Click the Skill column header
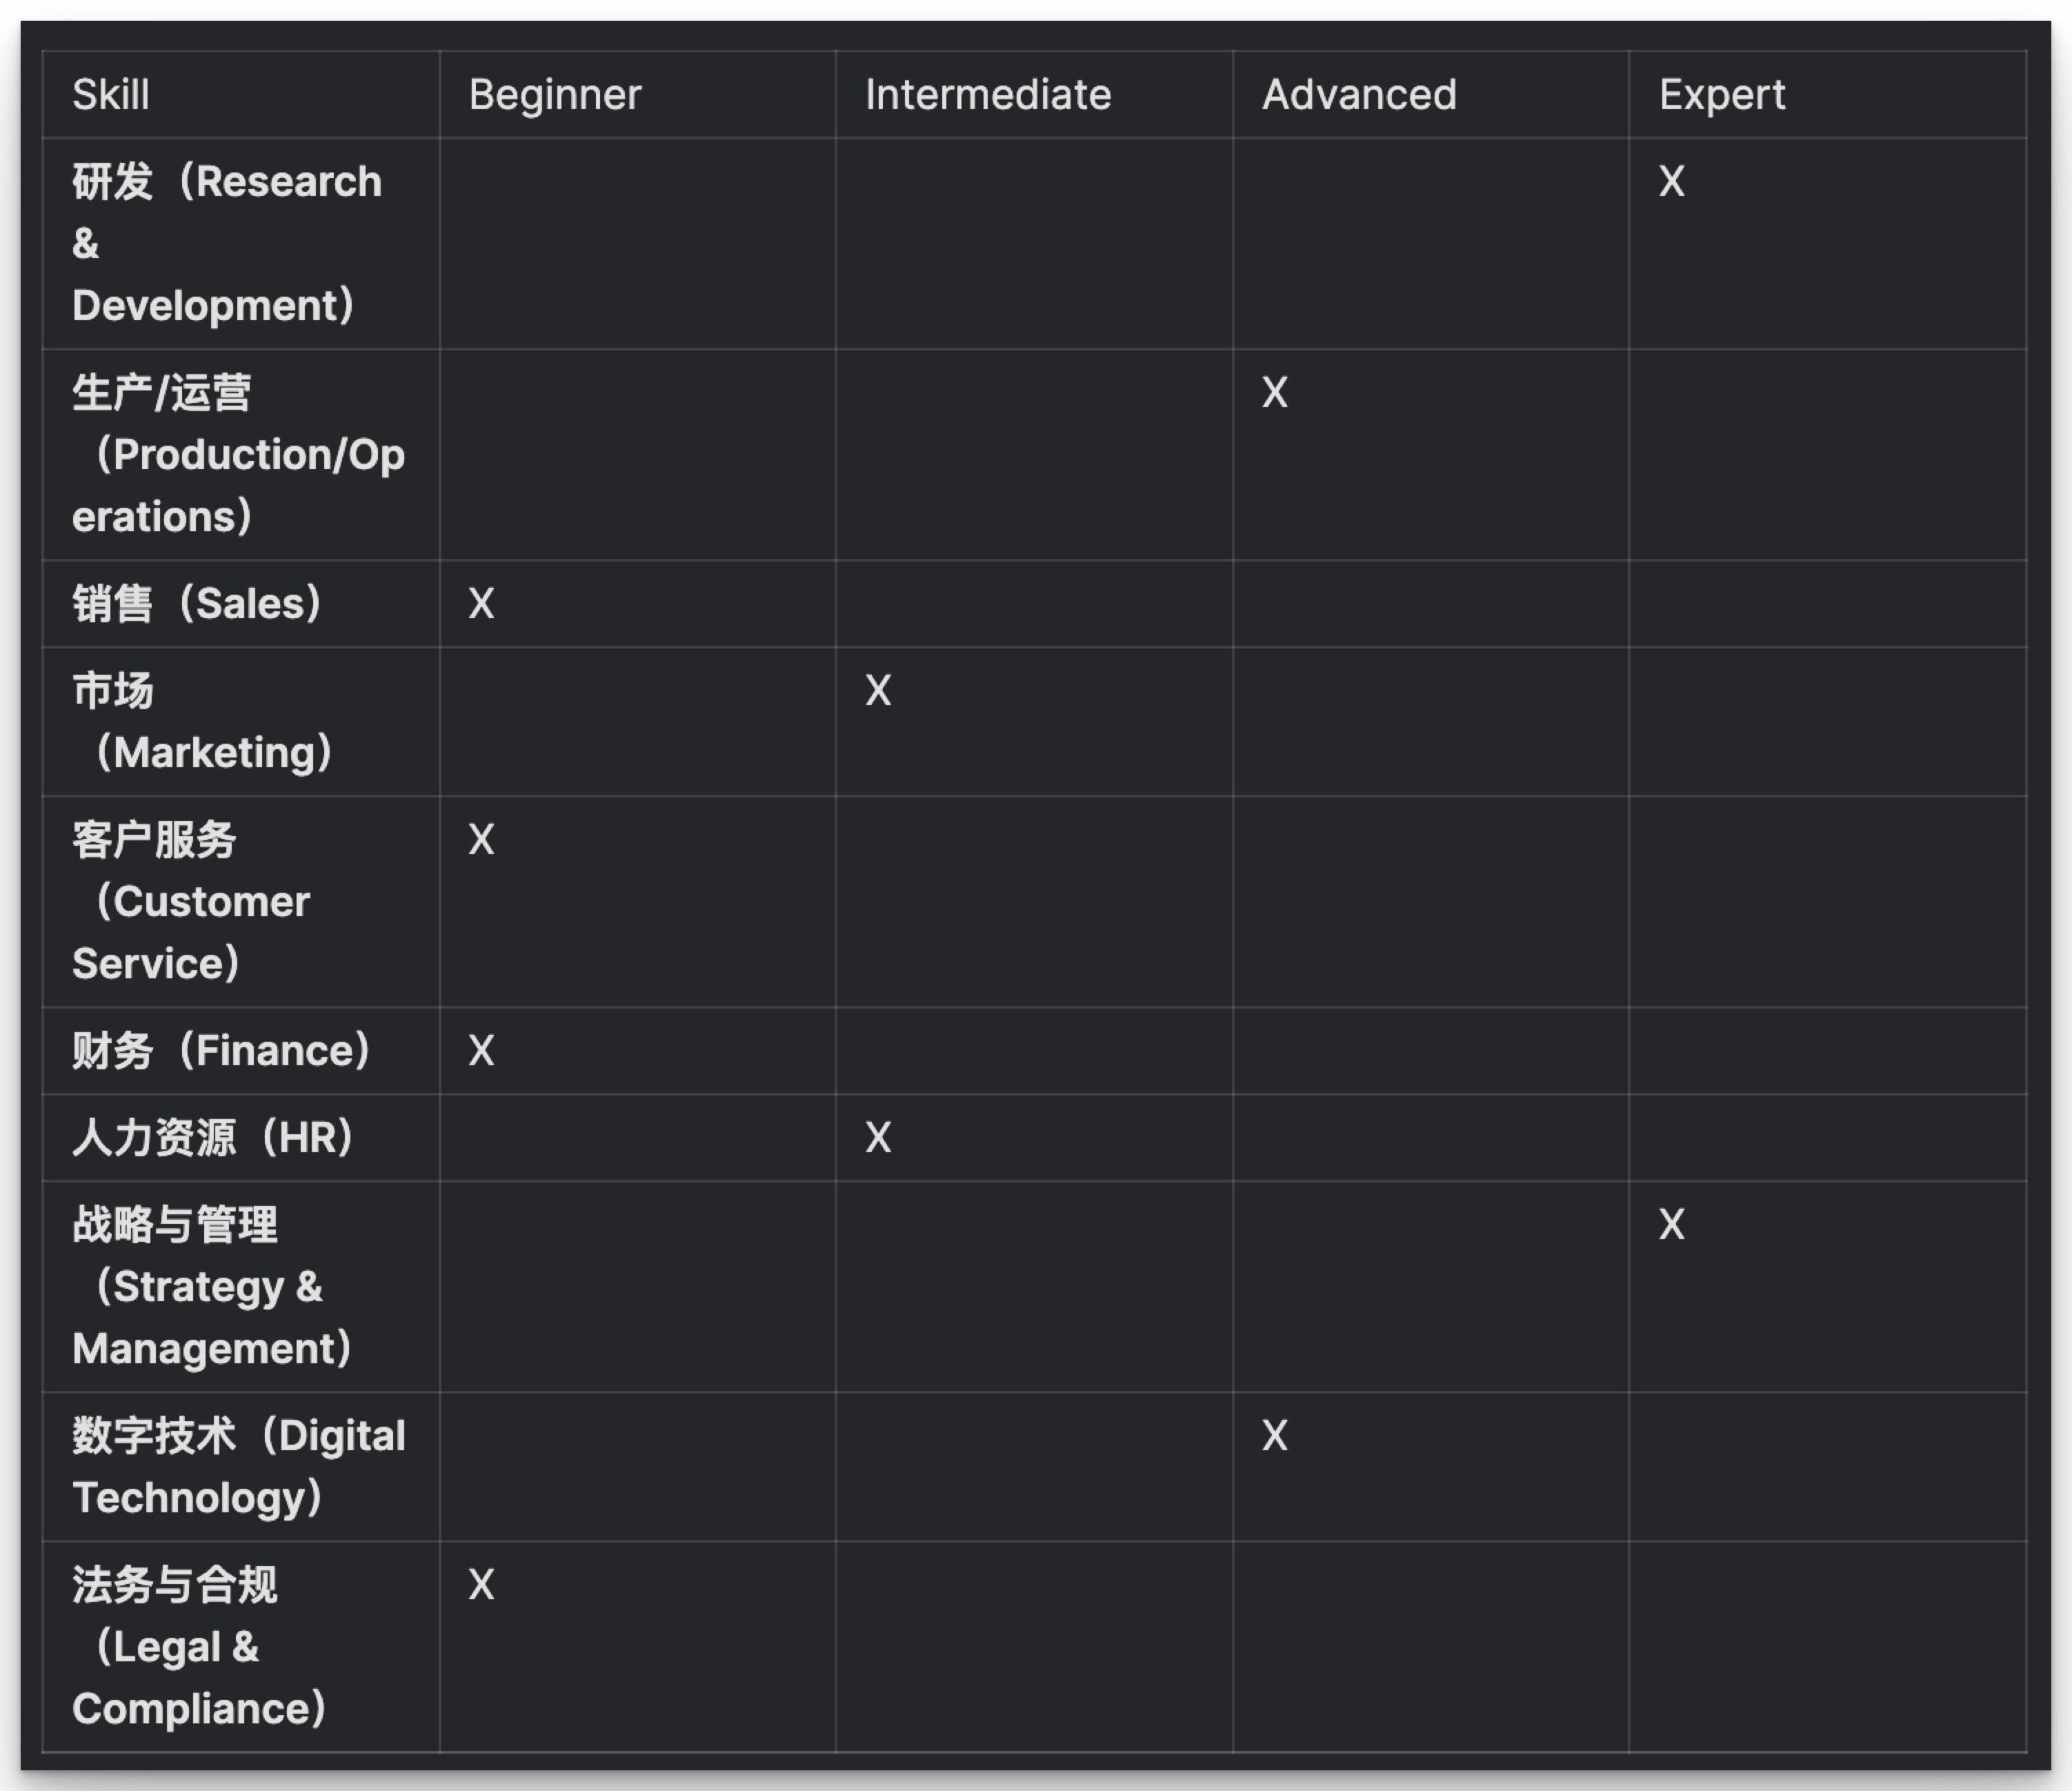This screenshot has height=1791, width=2072. (x=110, y=95)
